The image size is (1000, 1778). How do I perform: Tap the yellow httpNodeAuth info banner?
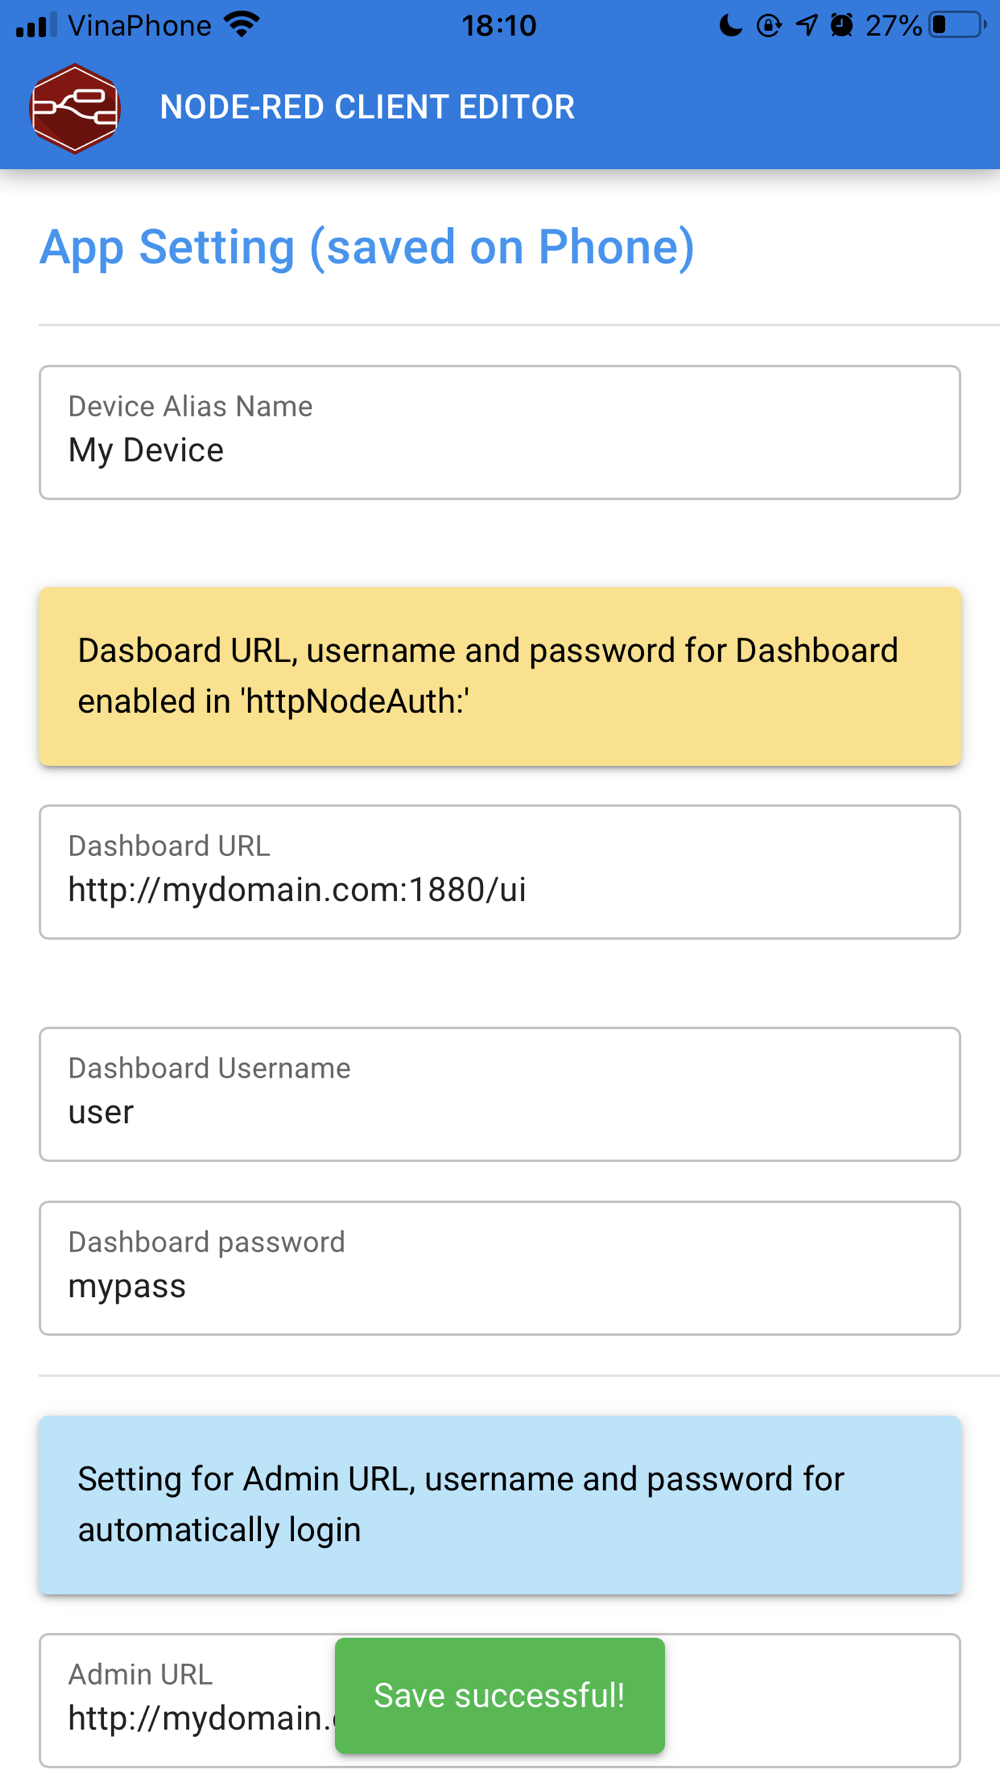point(500,676)
